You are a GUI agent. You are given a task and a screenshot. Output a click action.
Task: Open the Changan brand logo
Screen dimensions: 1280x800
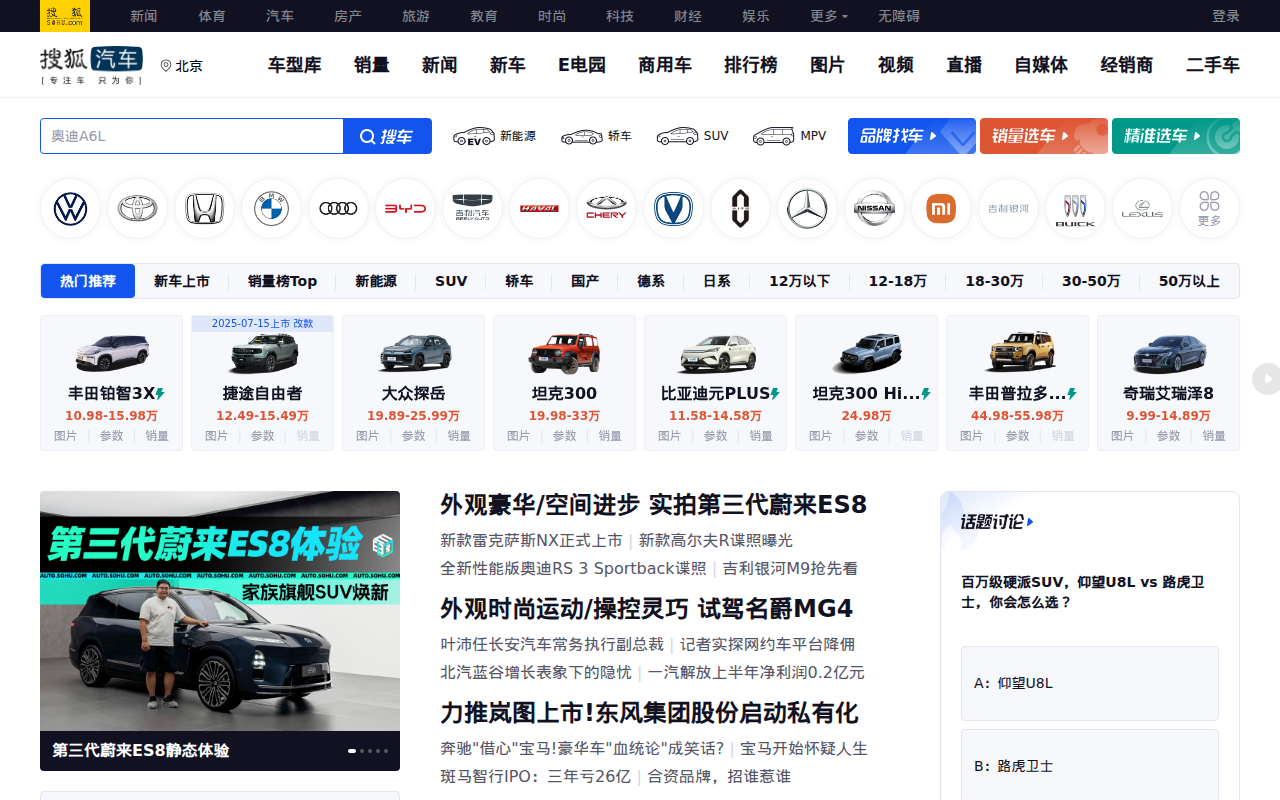pyautogui.click(x=674, y=209)
